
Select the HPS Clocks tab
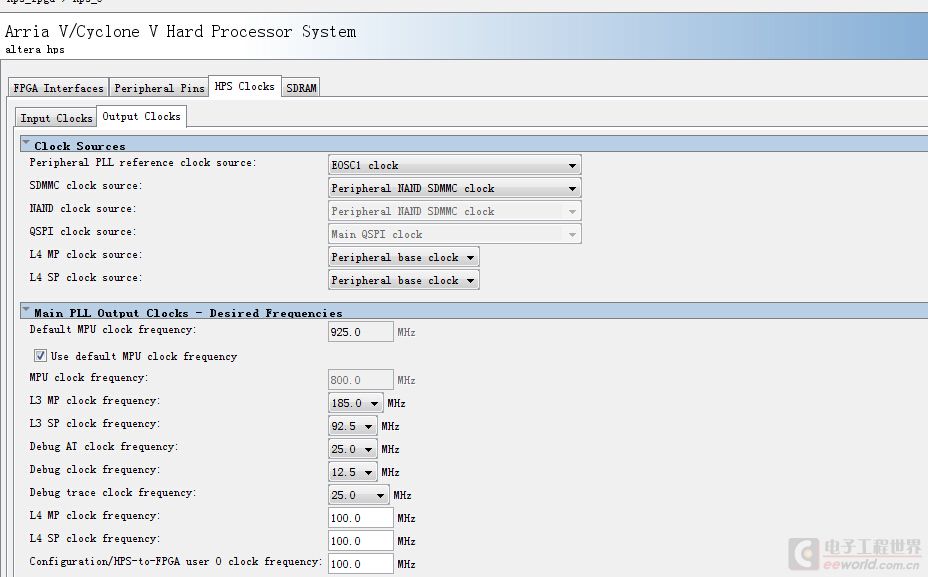click(244, 86)
